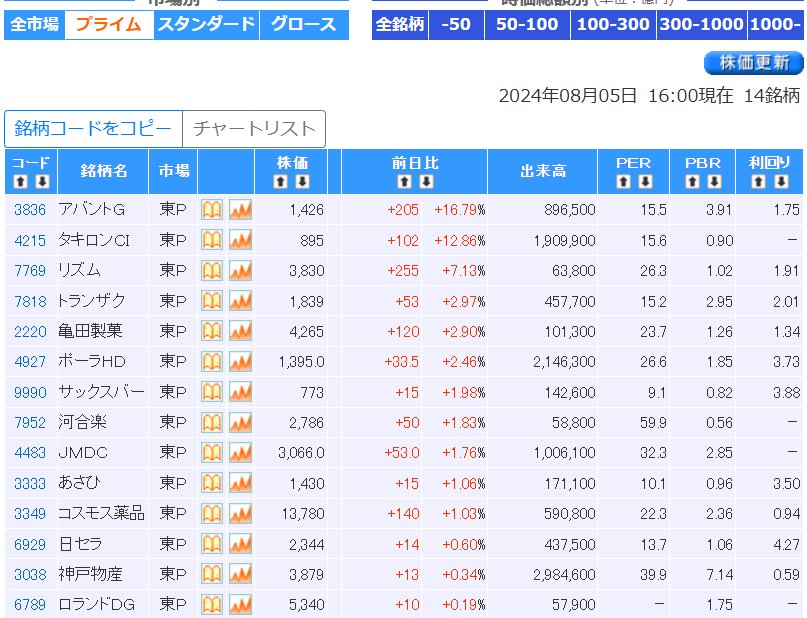Open stock code 3836 link

[30, 210]
